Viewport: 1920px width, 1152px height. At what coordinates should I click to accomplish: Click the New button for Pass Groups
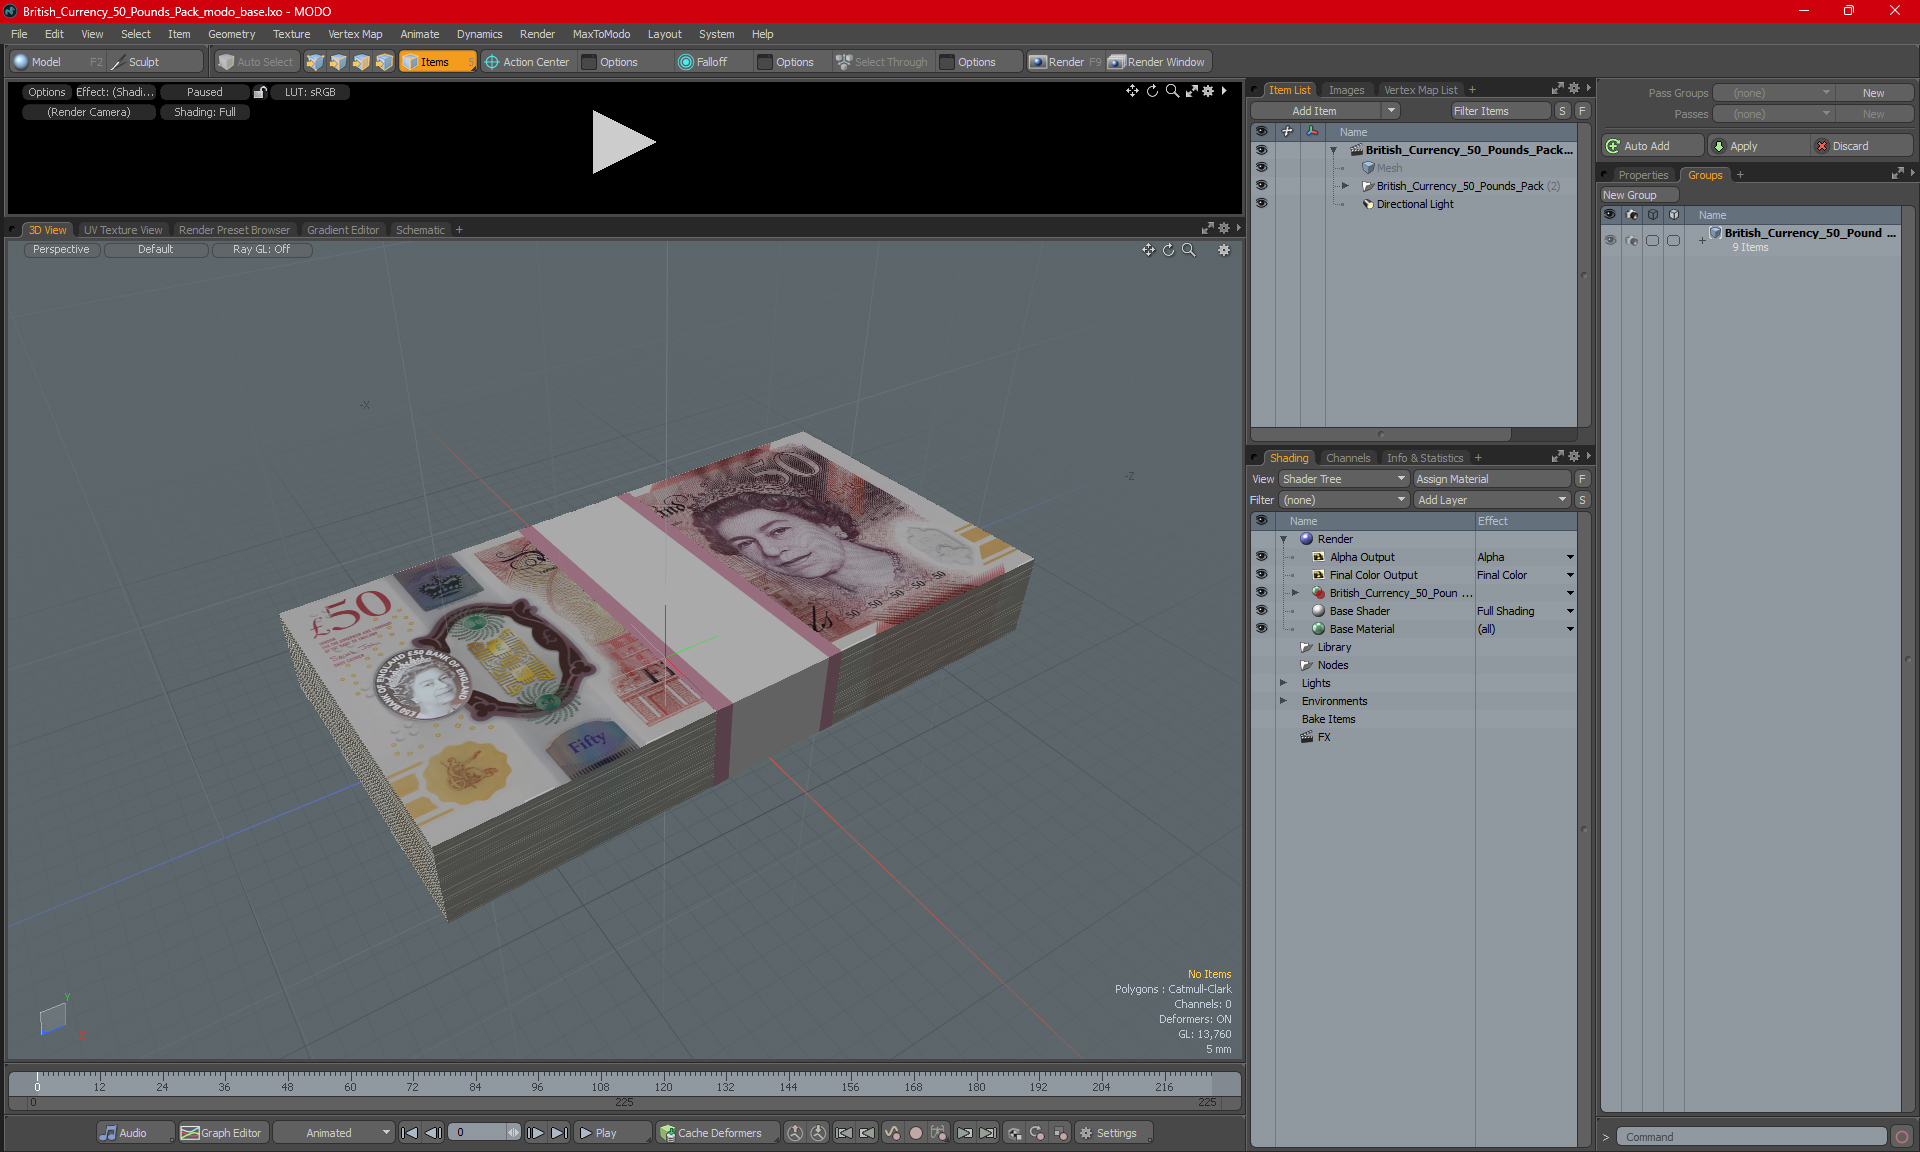pyautogui.click(x=1873, y=93)
